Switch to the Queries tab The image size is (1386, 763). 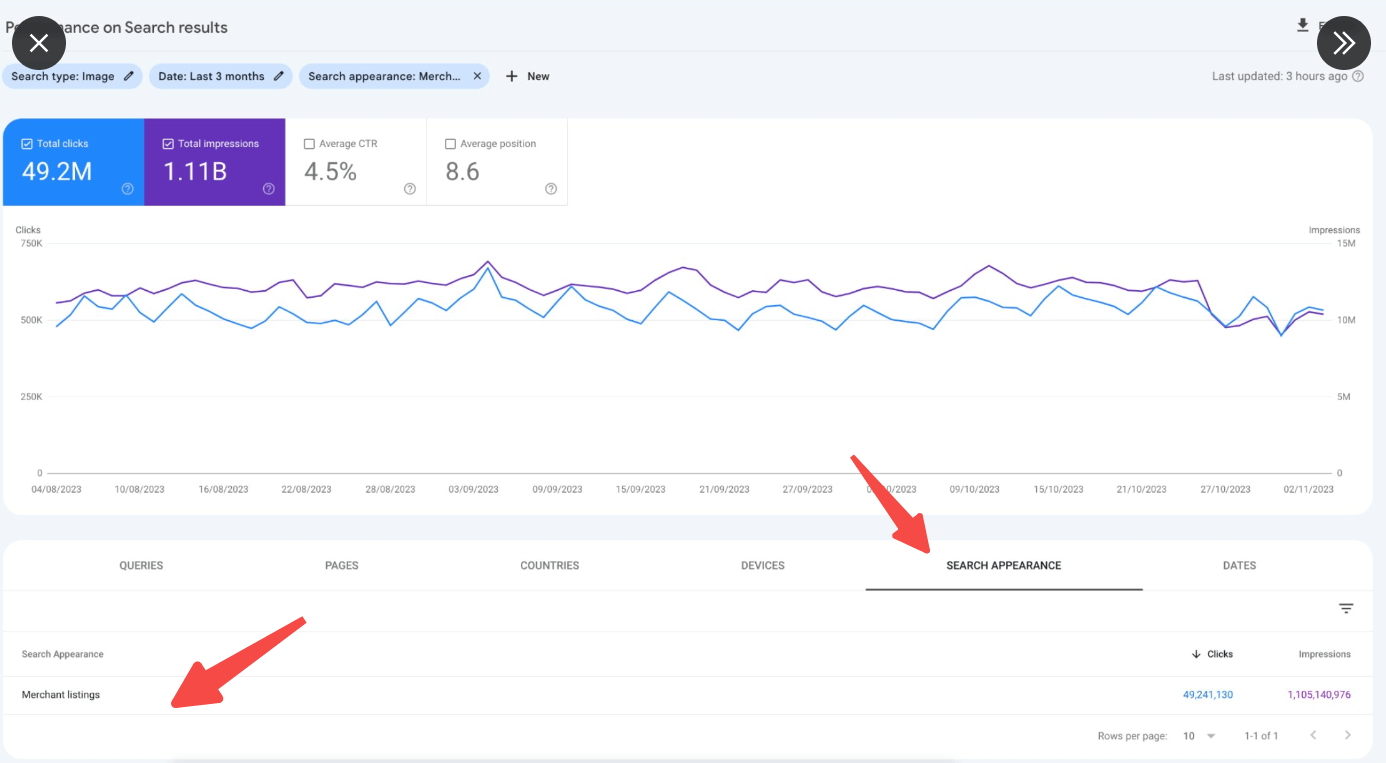[x=141, y=566]
